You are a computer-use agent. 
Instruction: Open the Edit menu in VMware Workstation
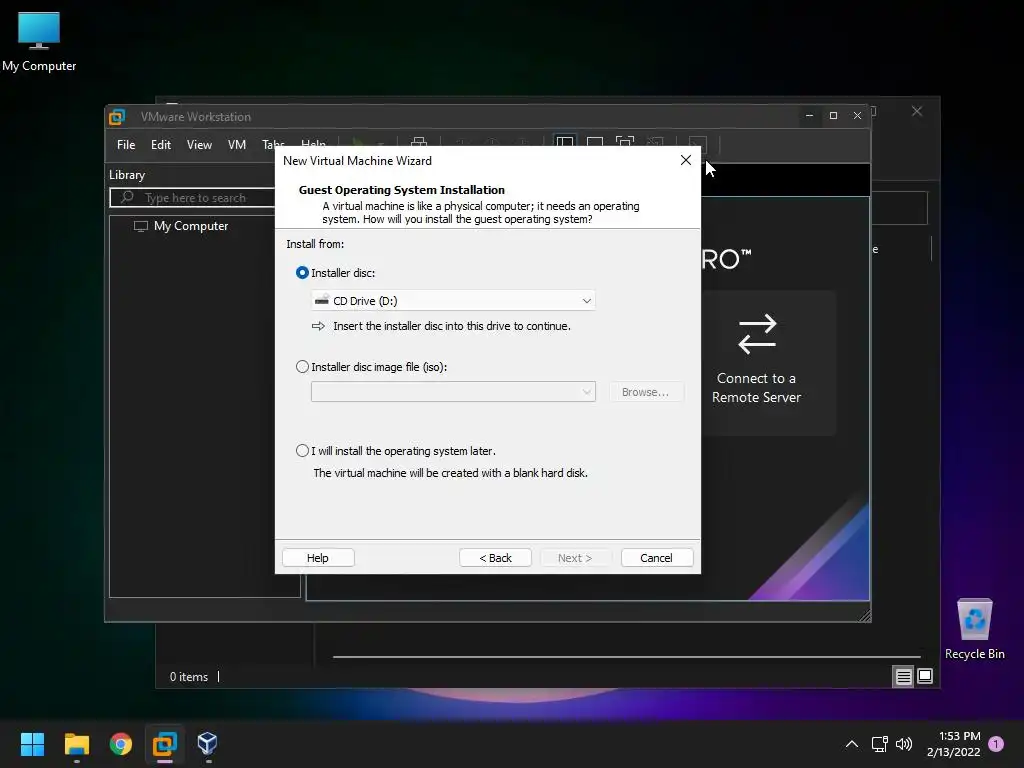pyautogui.click(x=161, y=145)
